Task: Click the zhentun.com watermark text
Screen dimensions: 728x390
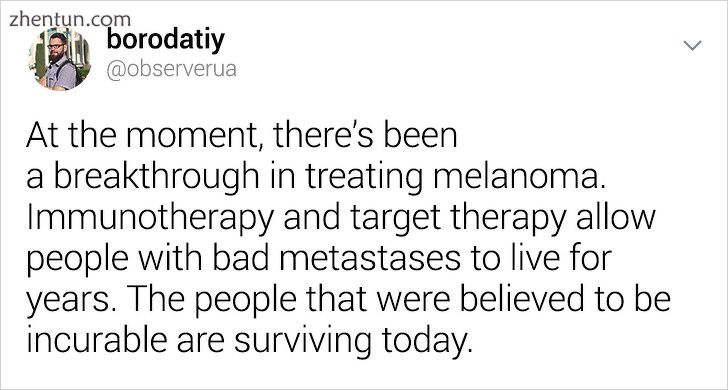Action: point(70,20)
